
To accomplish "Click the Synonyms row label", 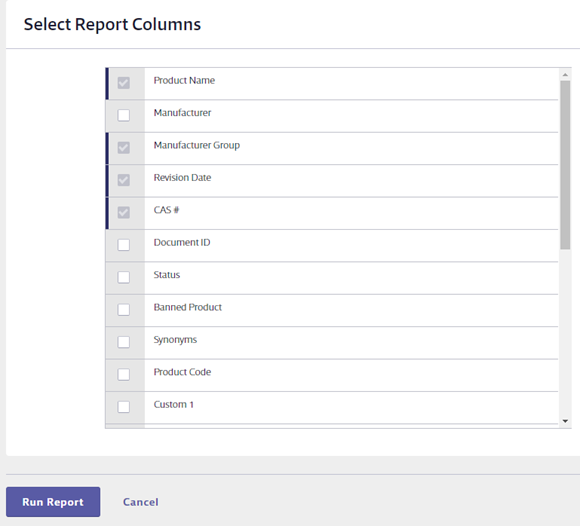I will (x=175, y=340).
